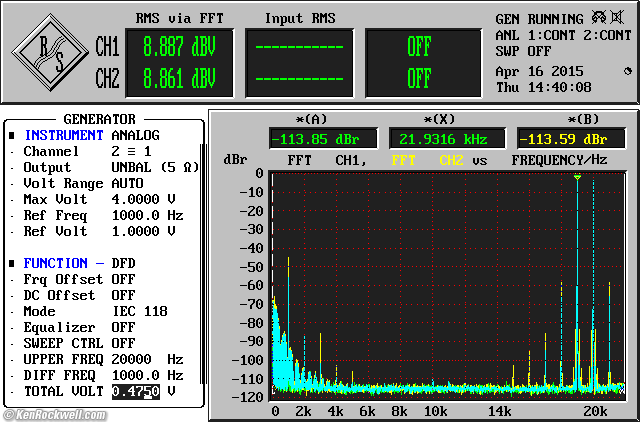Viewport: 640px width, 422px height.
Task: Click cursor B readout -113.59 dBr
Action: (x=571, y=139)
